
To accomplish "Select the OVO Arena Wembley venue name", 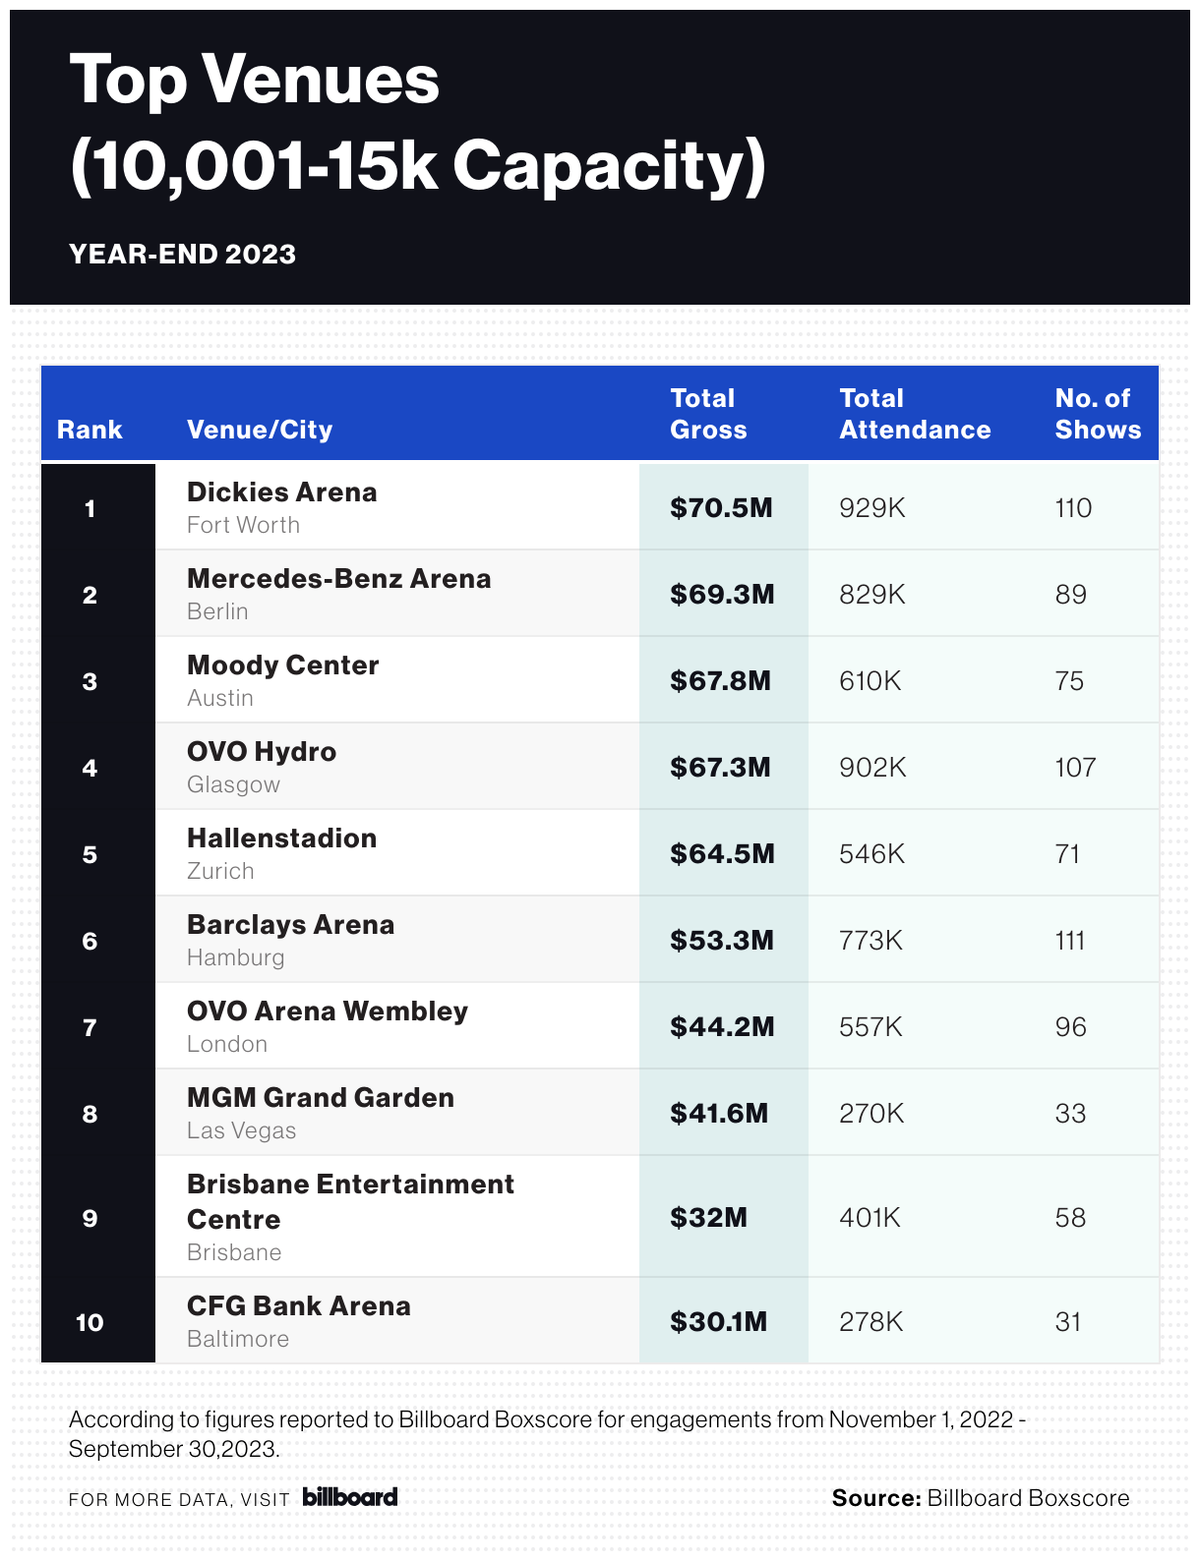I will [327, 1011].
